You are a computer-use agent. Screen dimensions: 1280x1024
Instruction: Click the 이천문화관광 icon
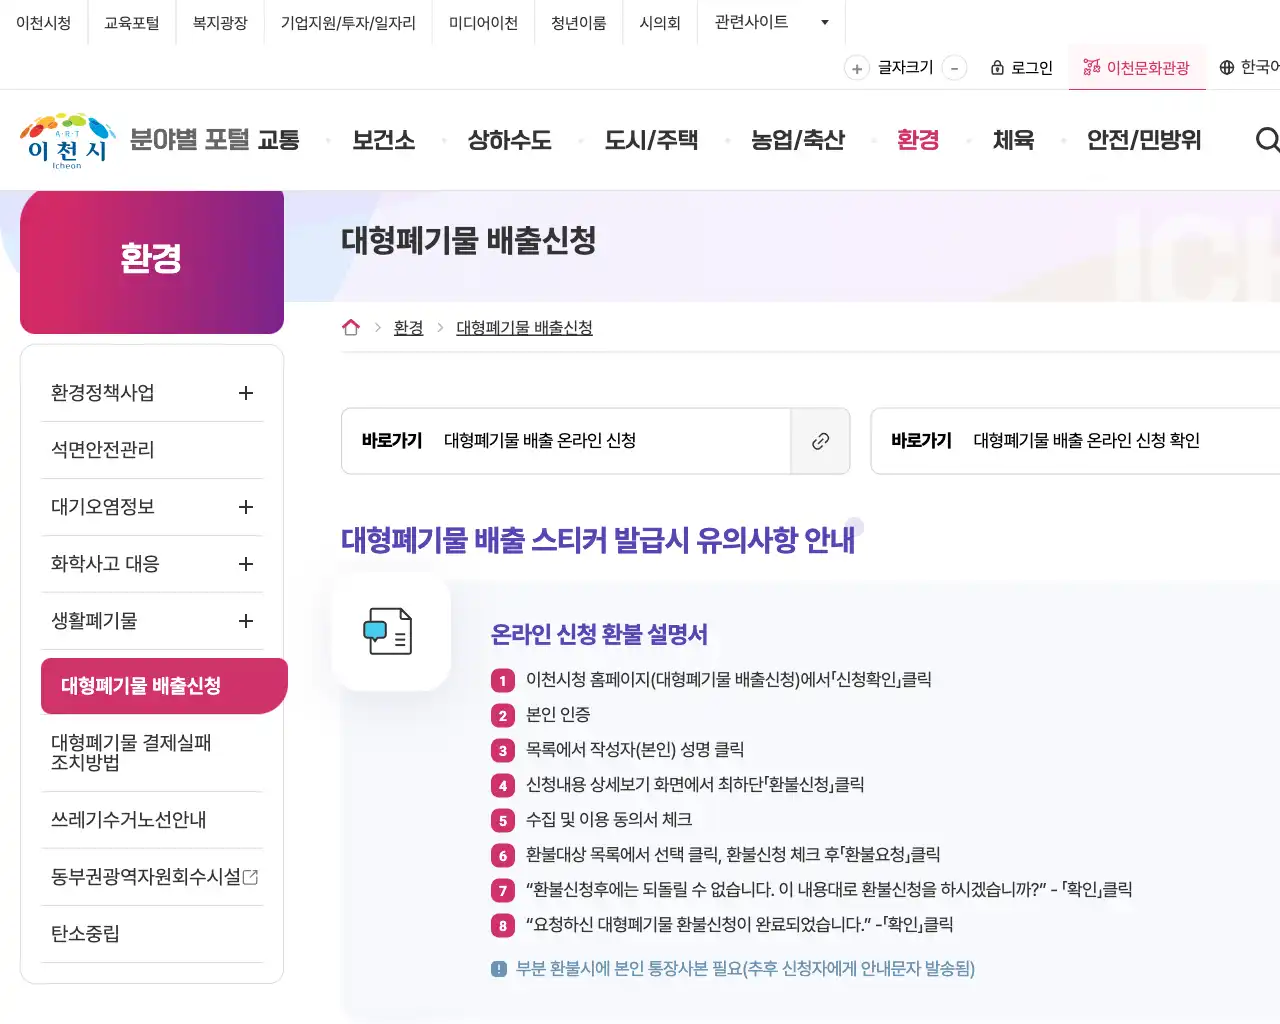tap(1092, 67)
